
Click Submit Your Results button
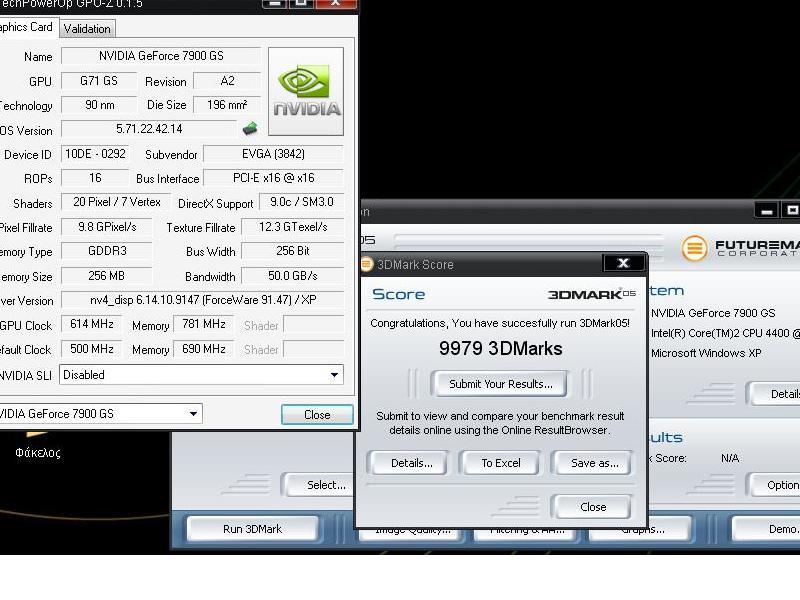point(500,384)
